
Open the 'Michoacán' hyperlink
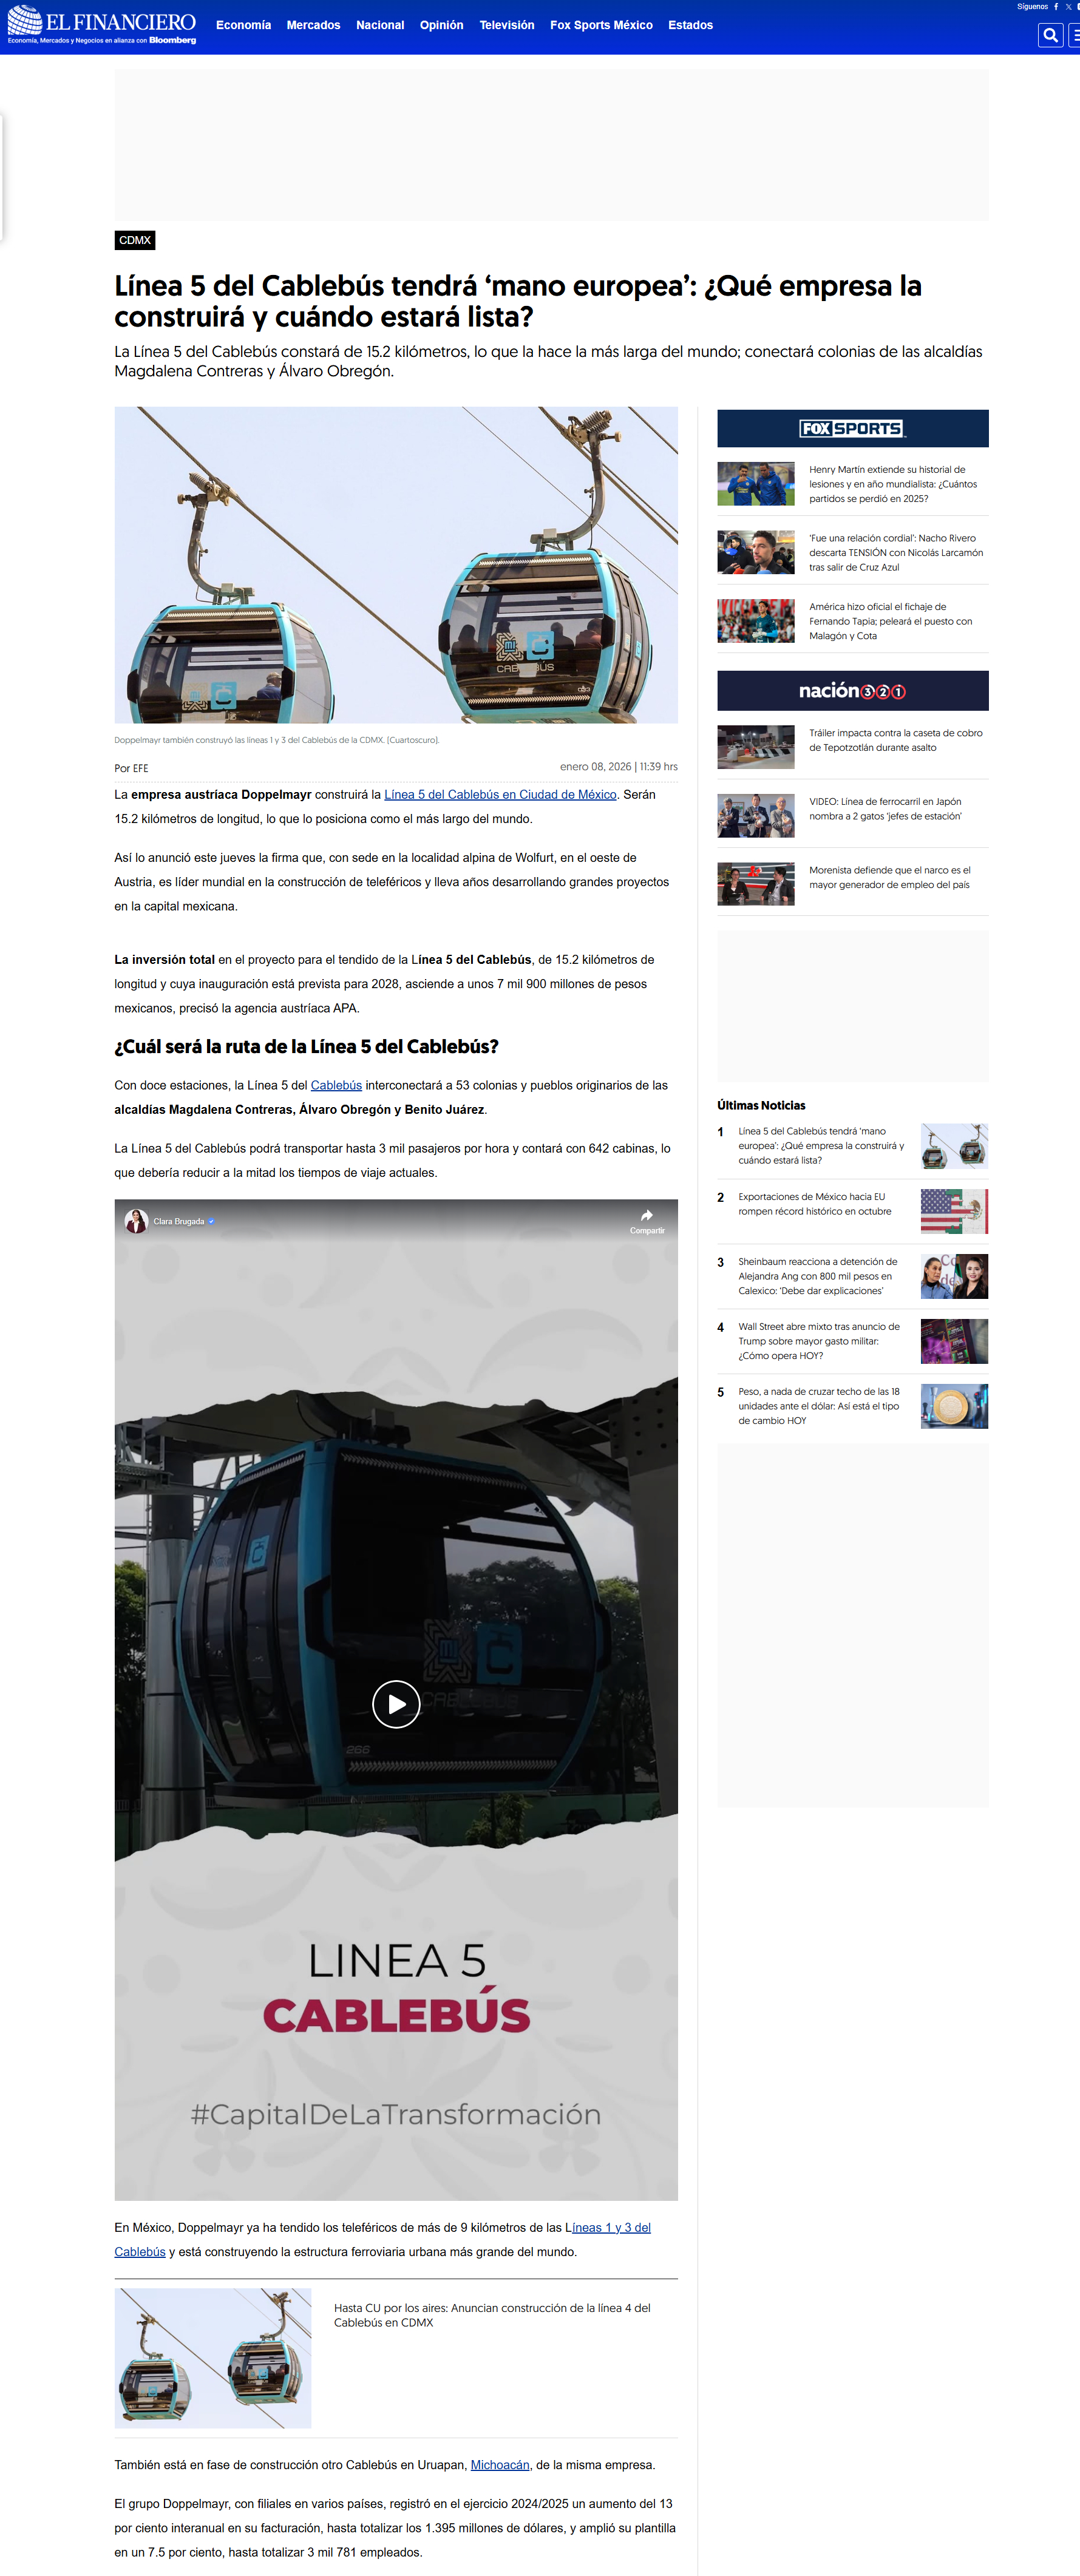pyautogui.click(x=500, y=2465)
